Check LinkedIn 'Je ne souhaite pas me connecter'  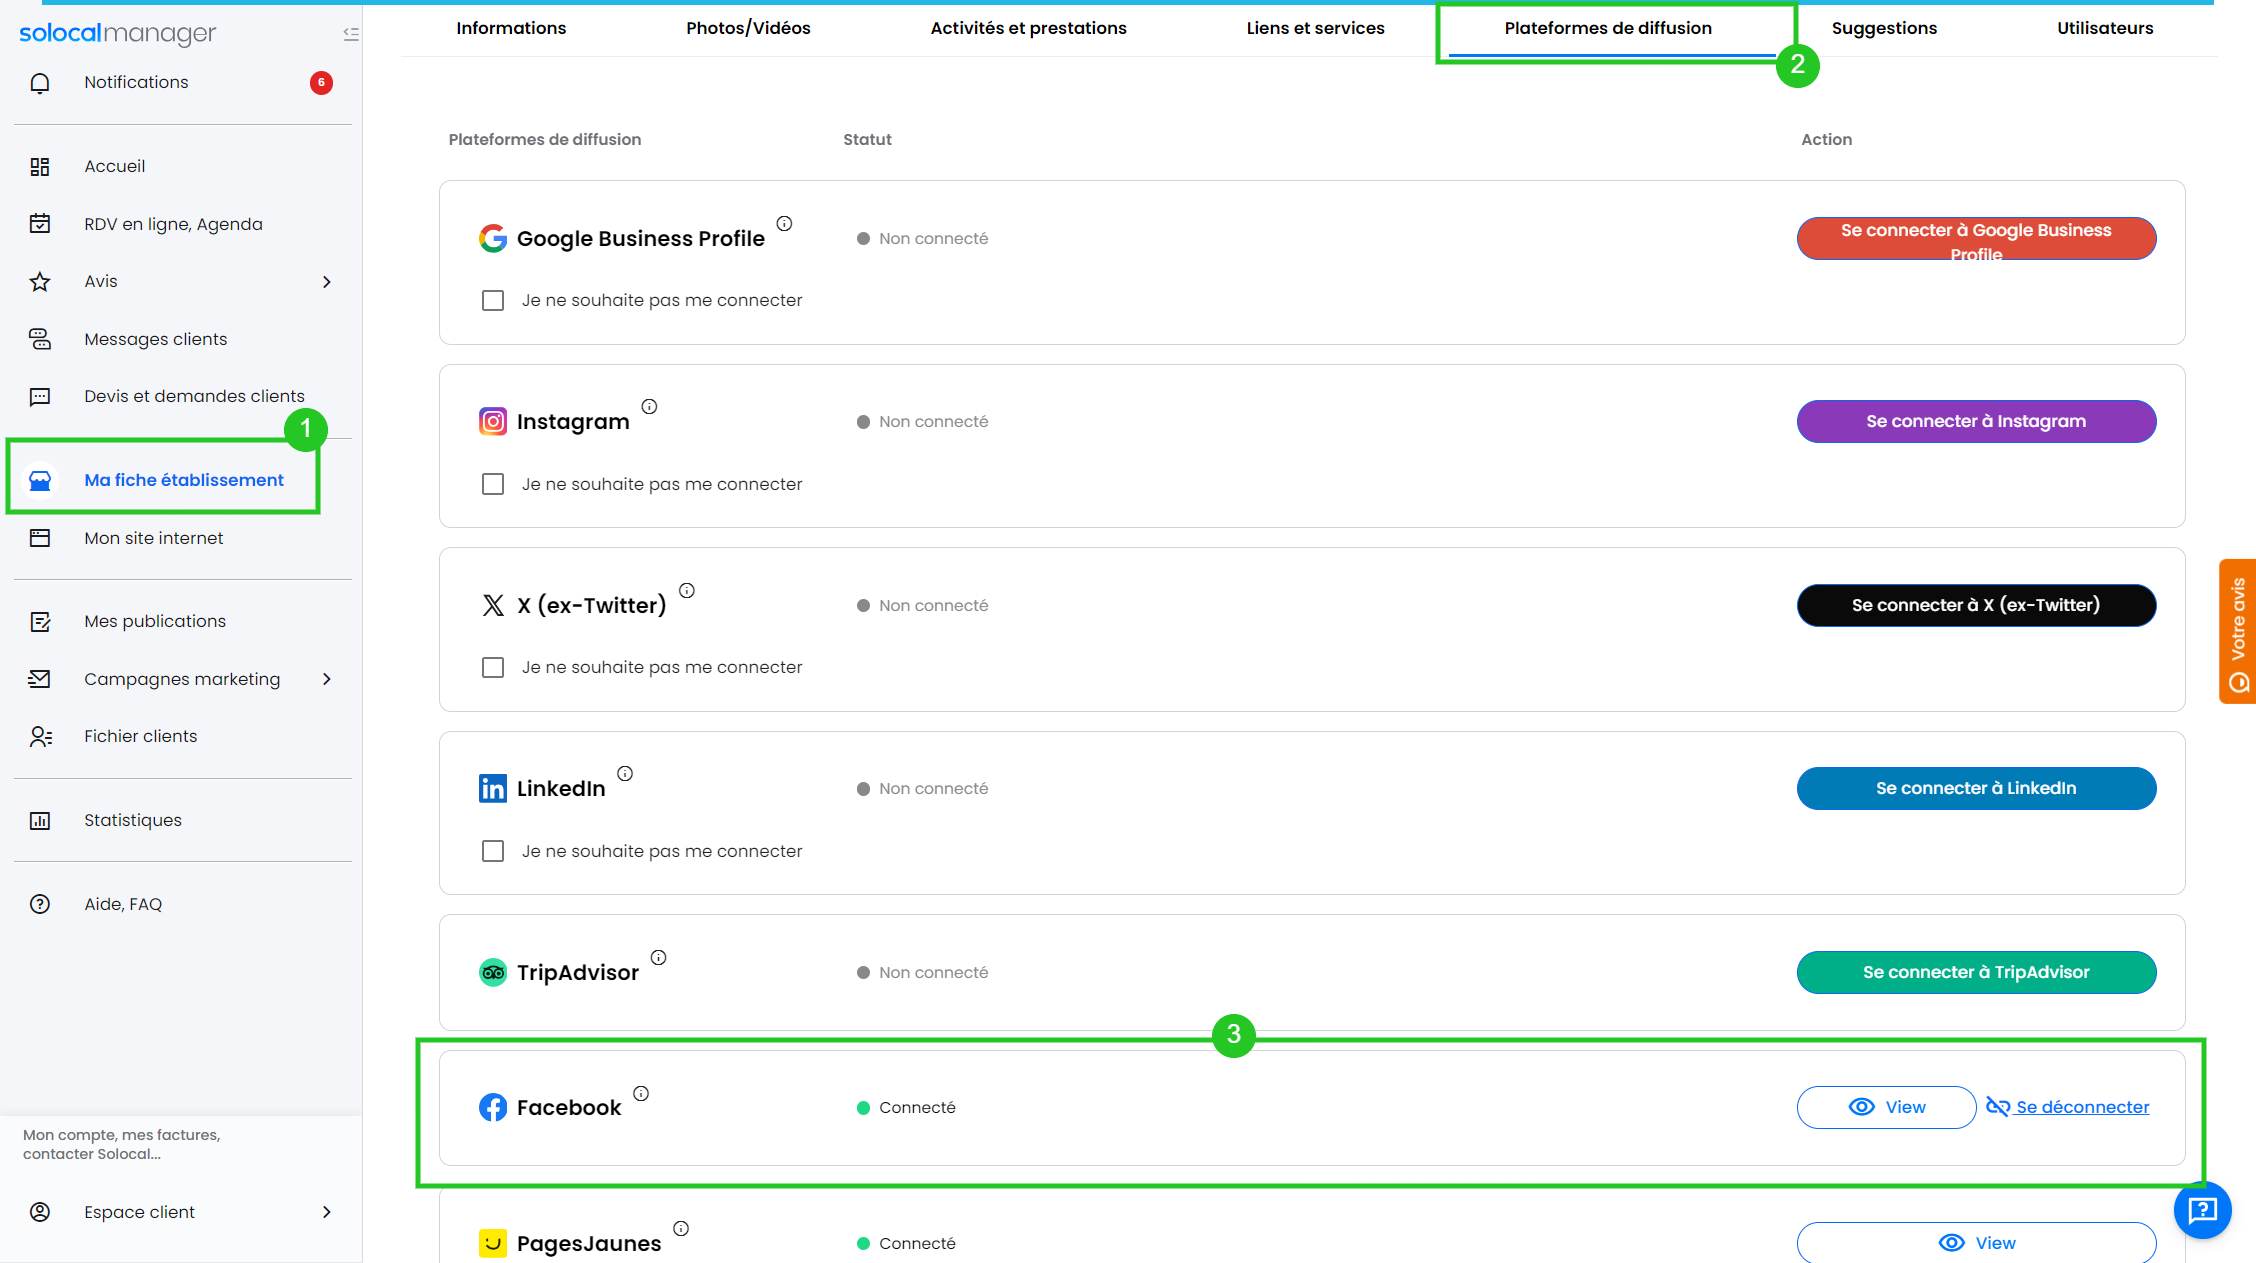(493, 851)
